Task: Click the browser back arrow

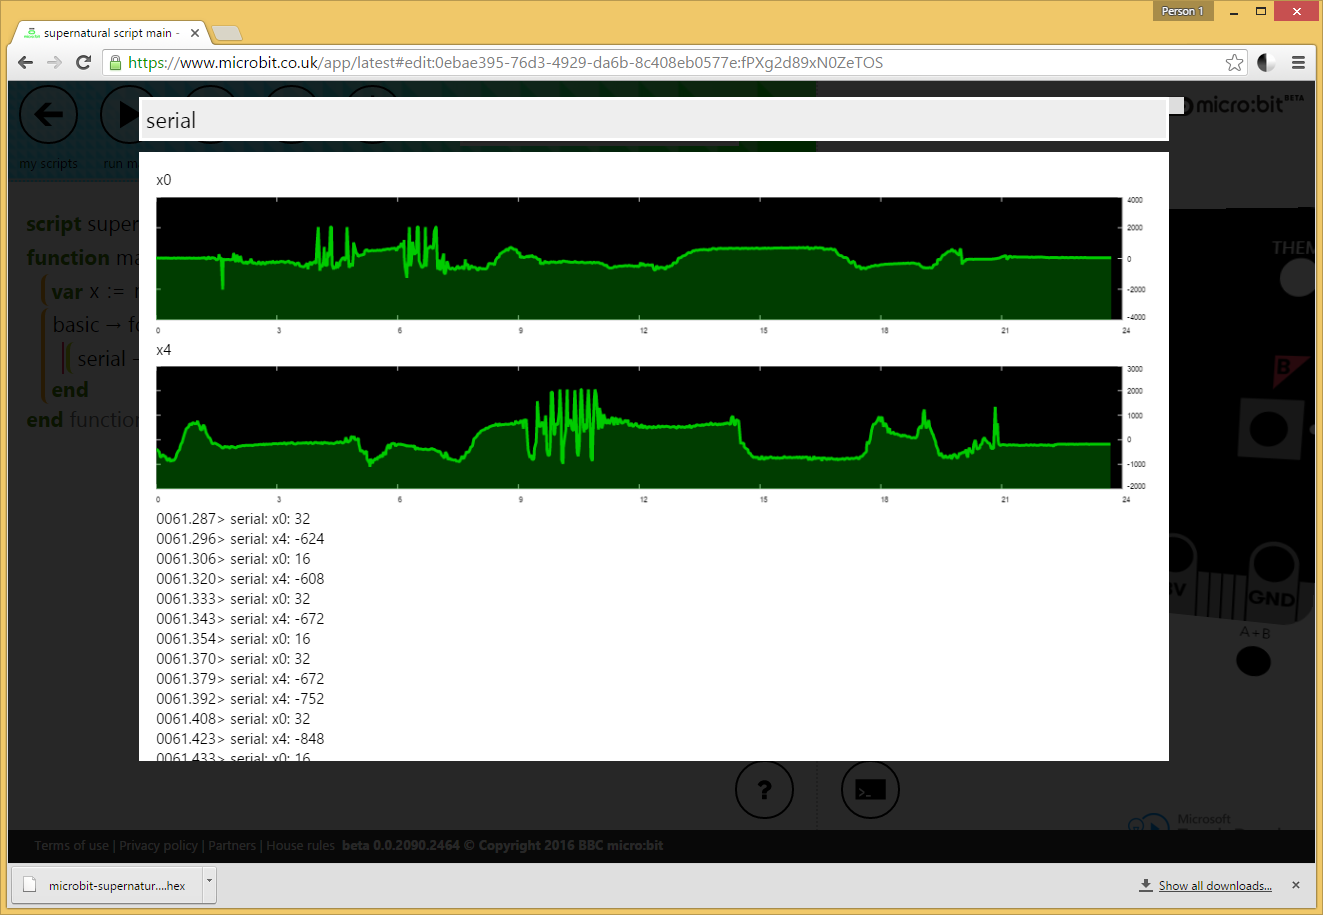Action: [x=26, y=63]
